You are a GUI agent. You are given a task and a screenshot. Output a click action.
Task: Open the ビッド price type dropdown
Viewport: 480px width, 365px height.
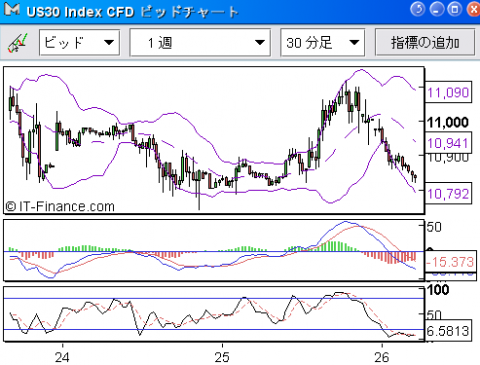[79, 42]
